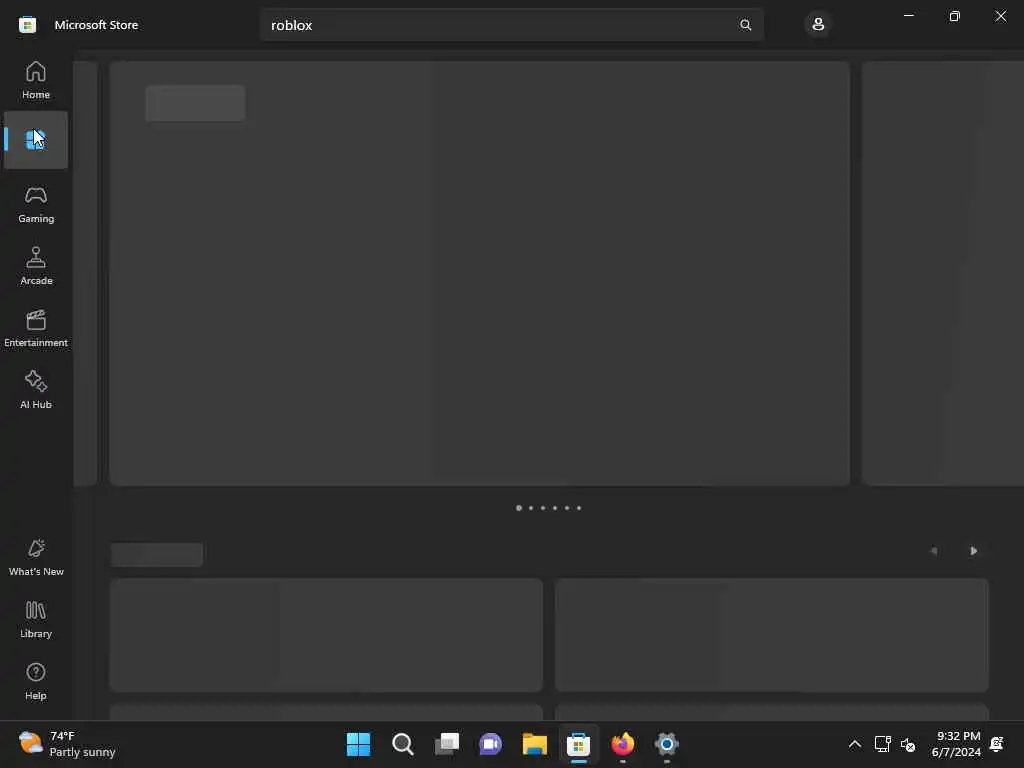This screenshot has height=768, width=1024.
Task: Open the Library page
Action: pos(36,620)
